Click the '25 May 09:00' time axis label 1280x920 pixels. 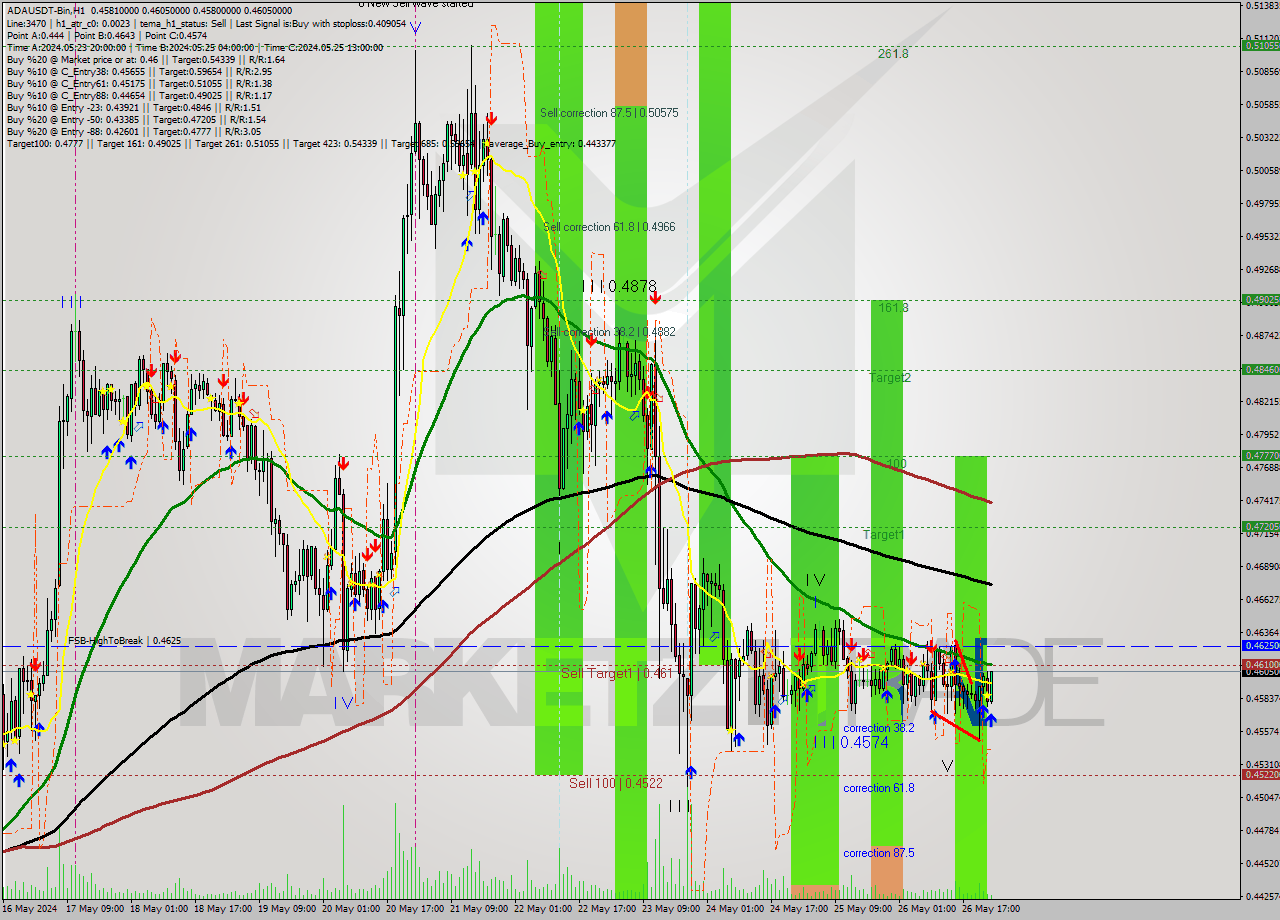(862, 909)
